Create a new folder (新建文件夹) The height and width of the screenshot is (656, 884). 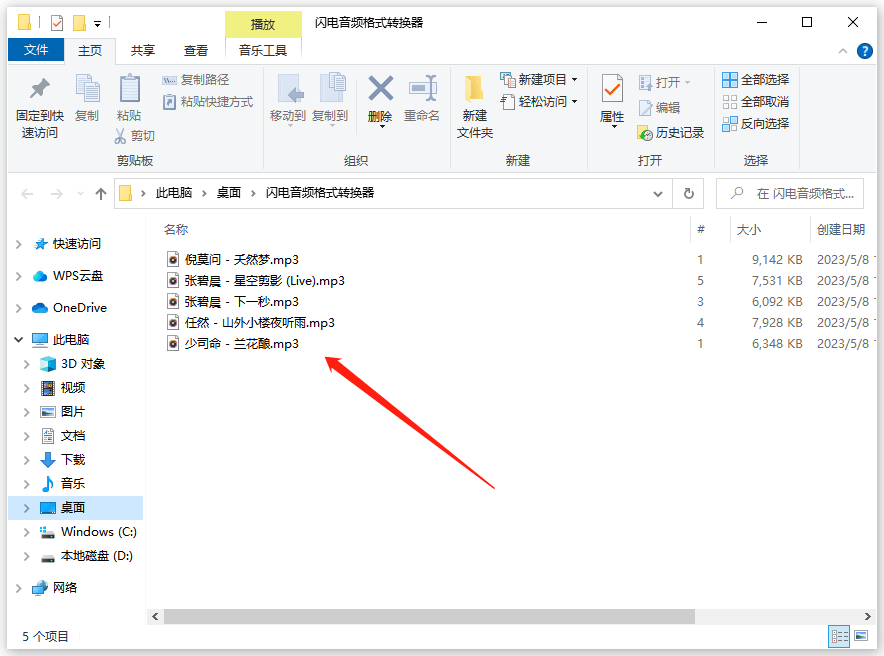(x=474, y=107)
